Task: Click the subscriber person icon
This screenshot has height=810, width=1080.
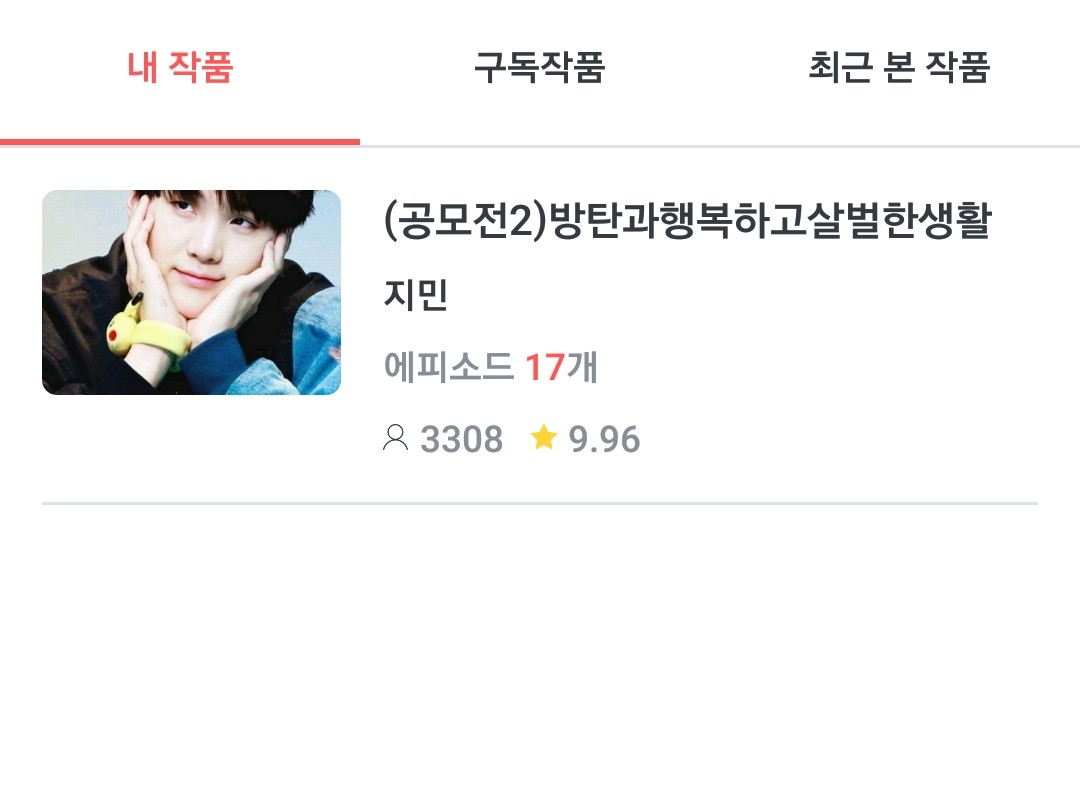Action: tap(395, 438)
